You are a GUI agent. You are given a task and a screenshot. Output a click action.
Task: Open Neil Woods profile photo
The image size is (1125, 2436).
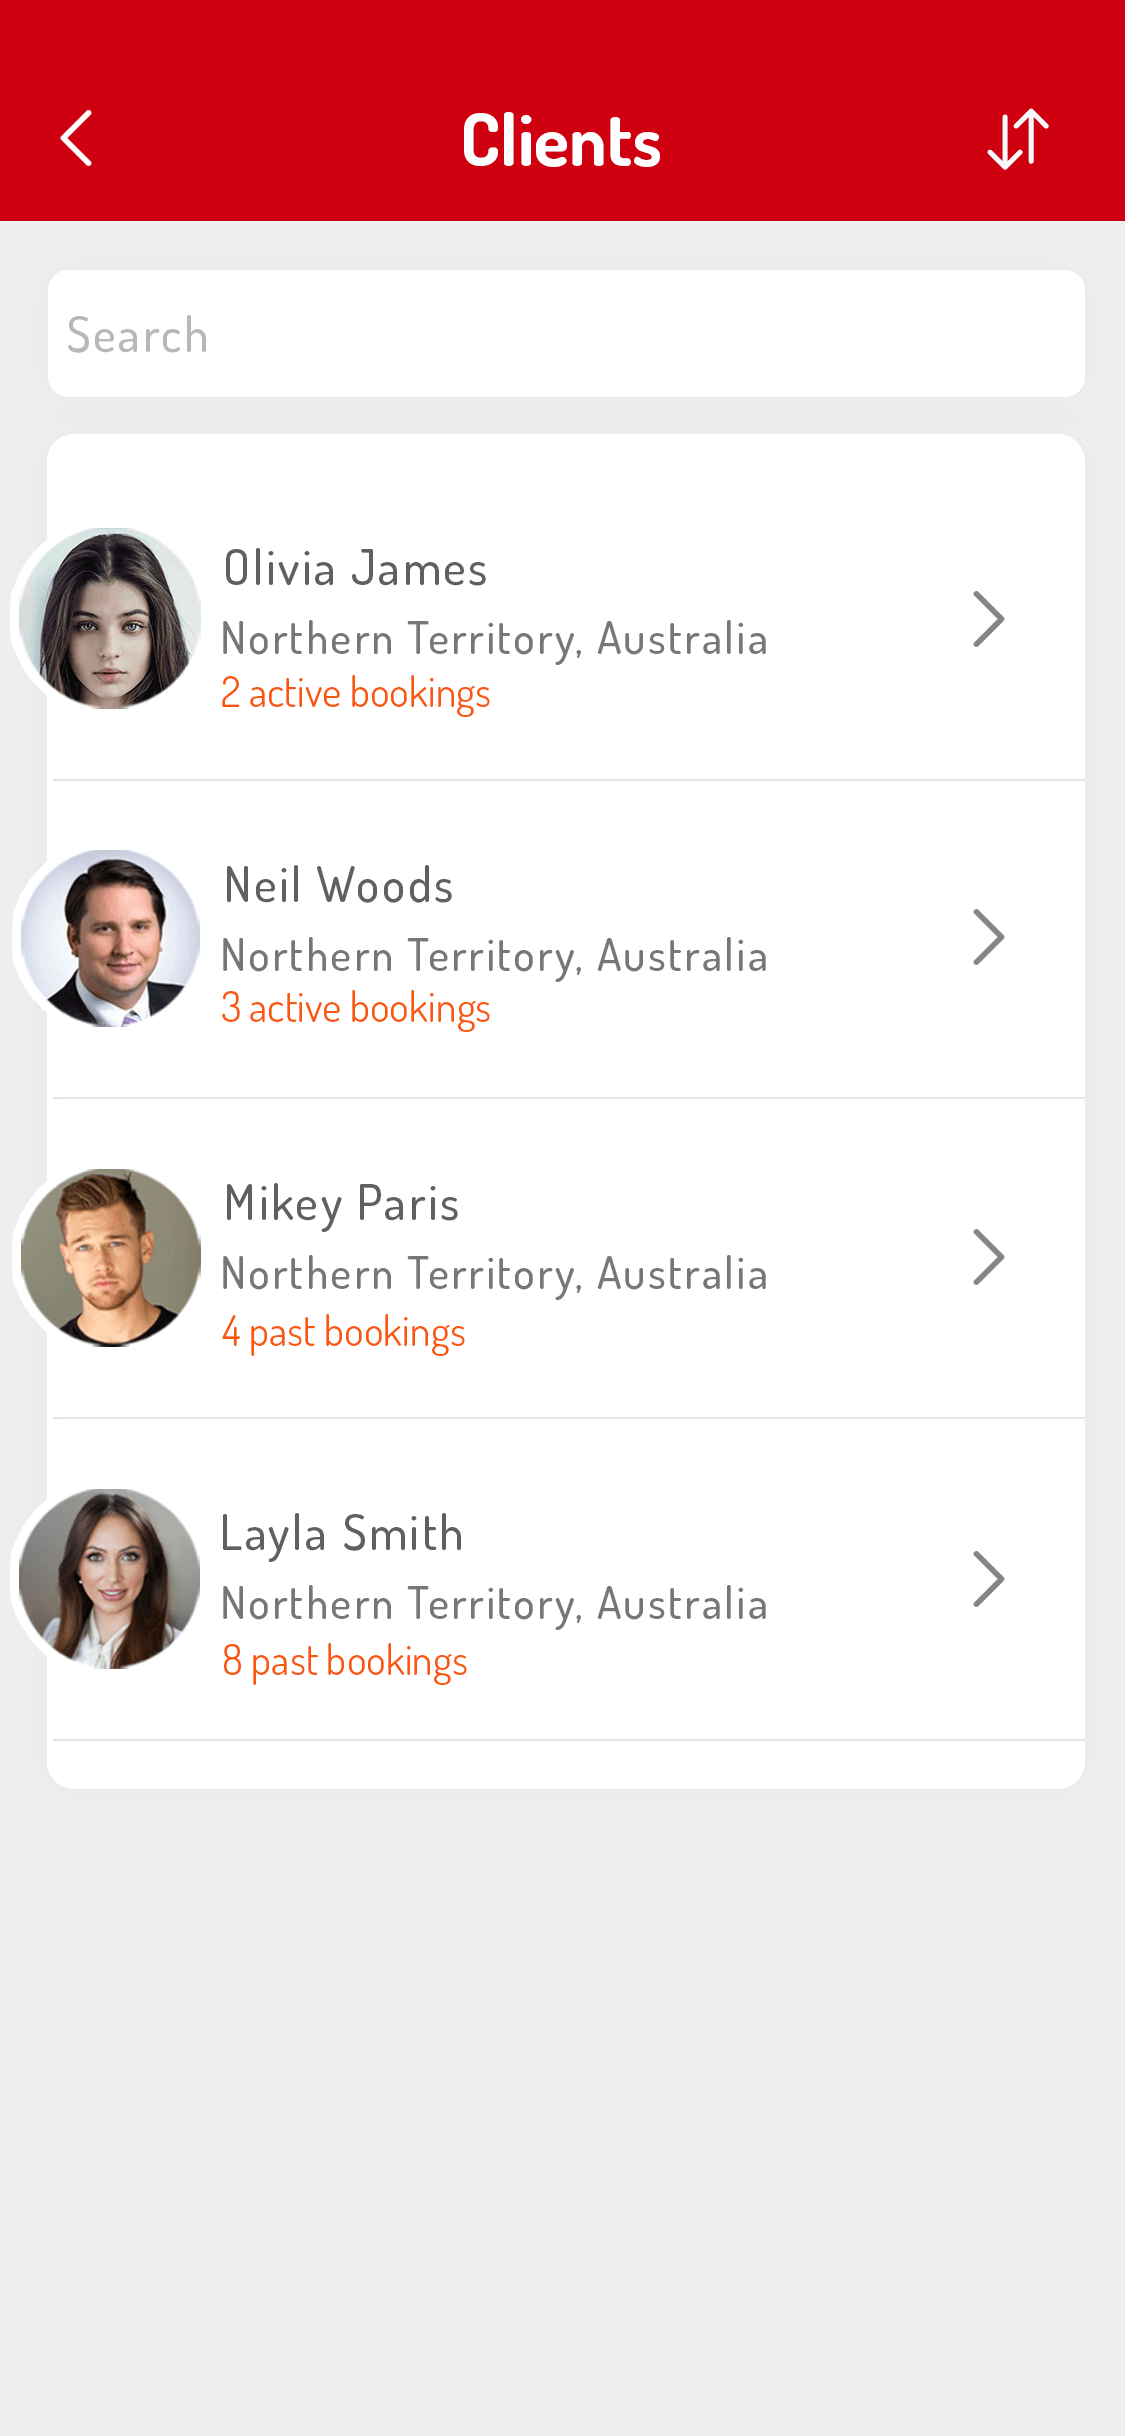110,938
